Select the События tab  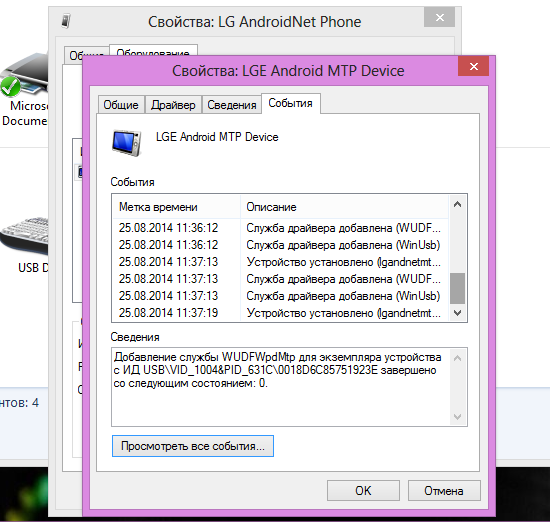290,103
